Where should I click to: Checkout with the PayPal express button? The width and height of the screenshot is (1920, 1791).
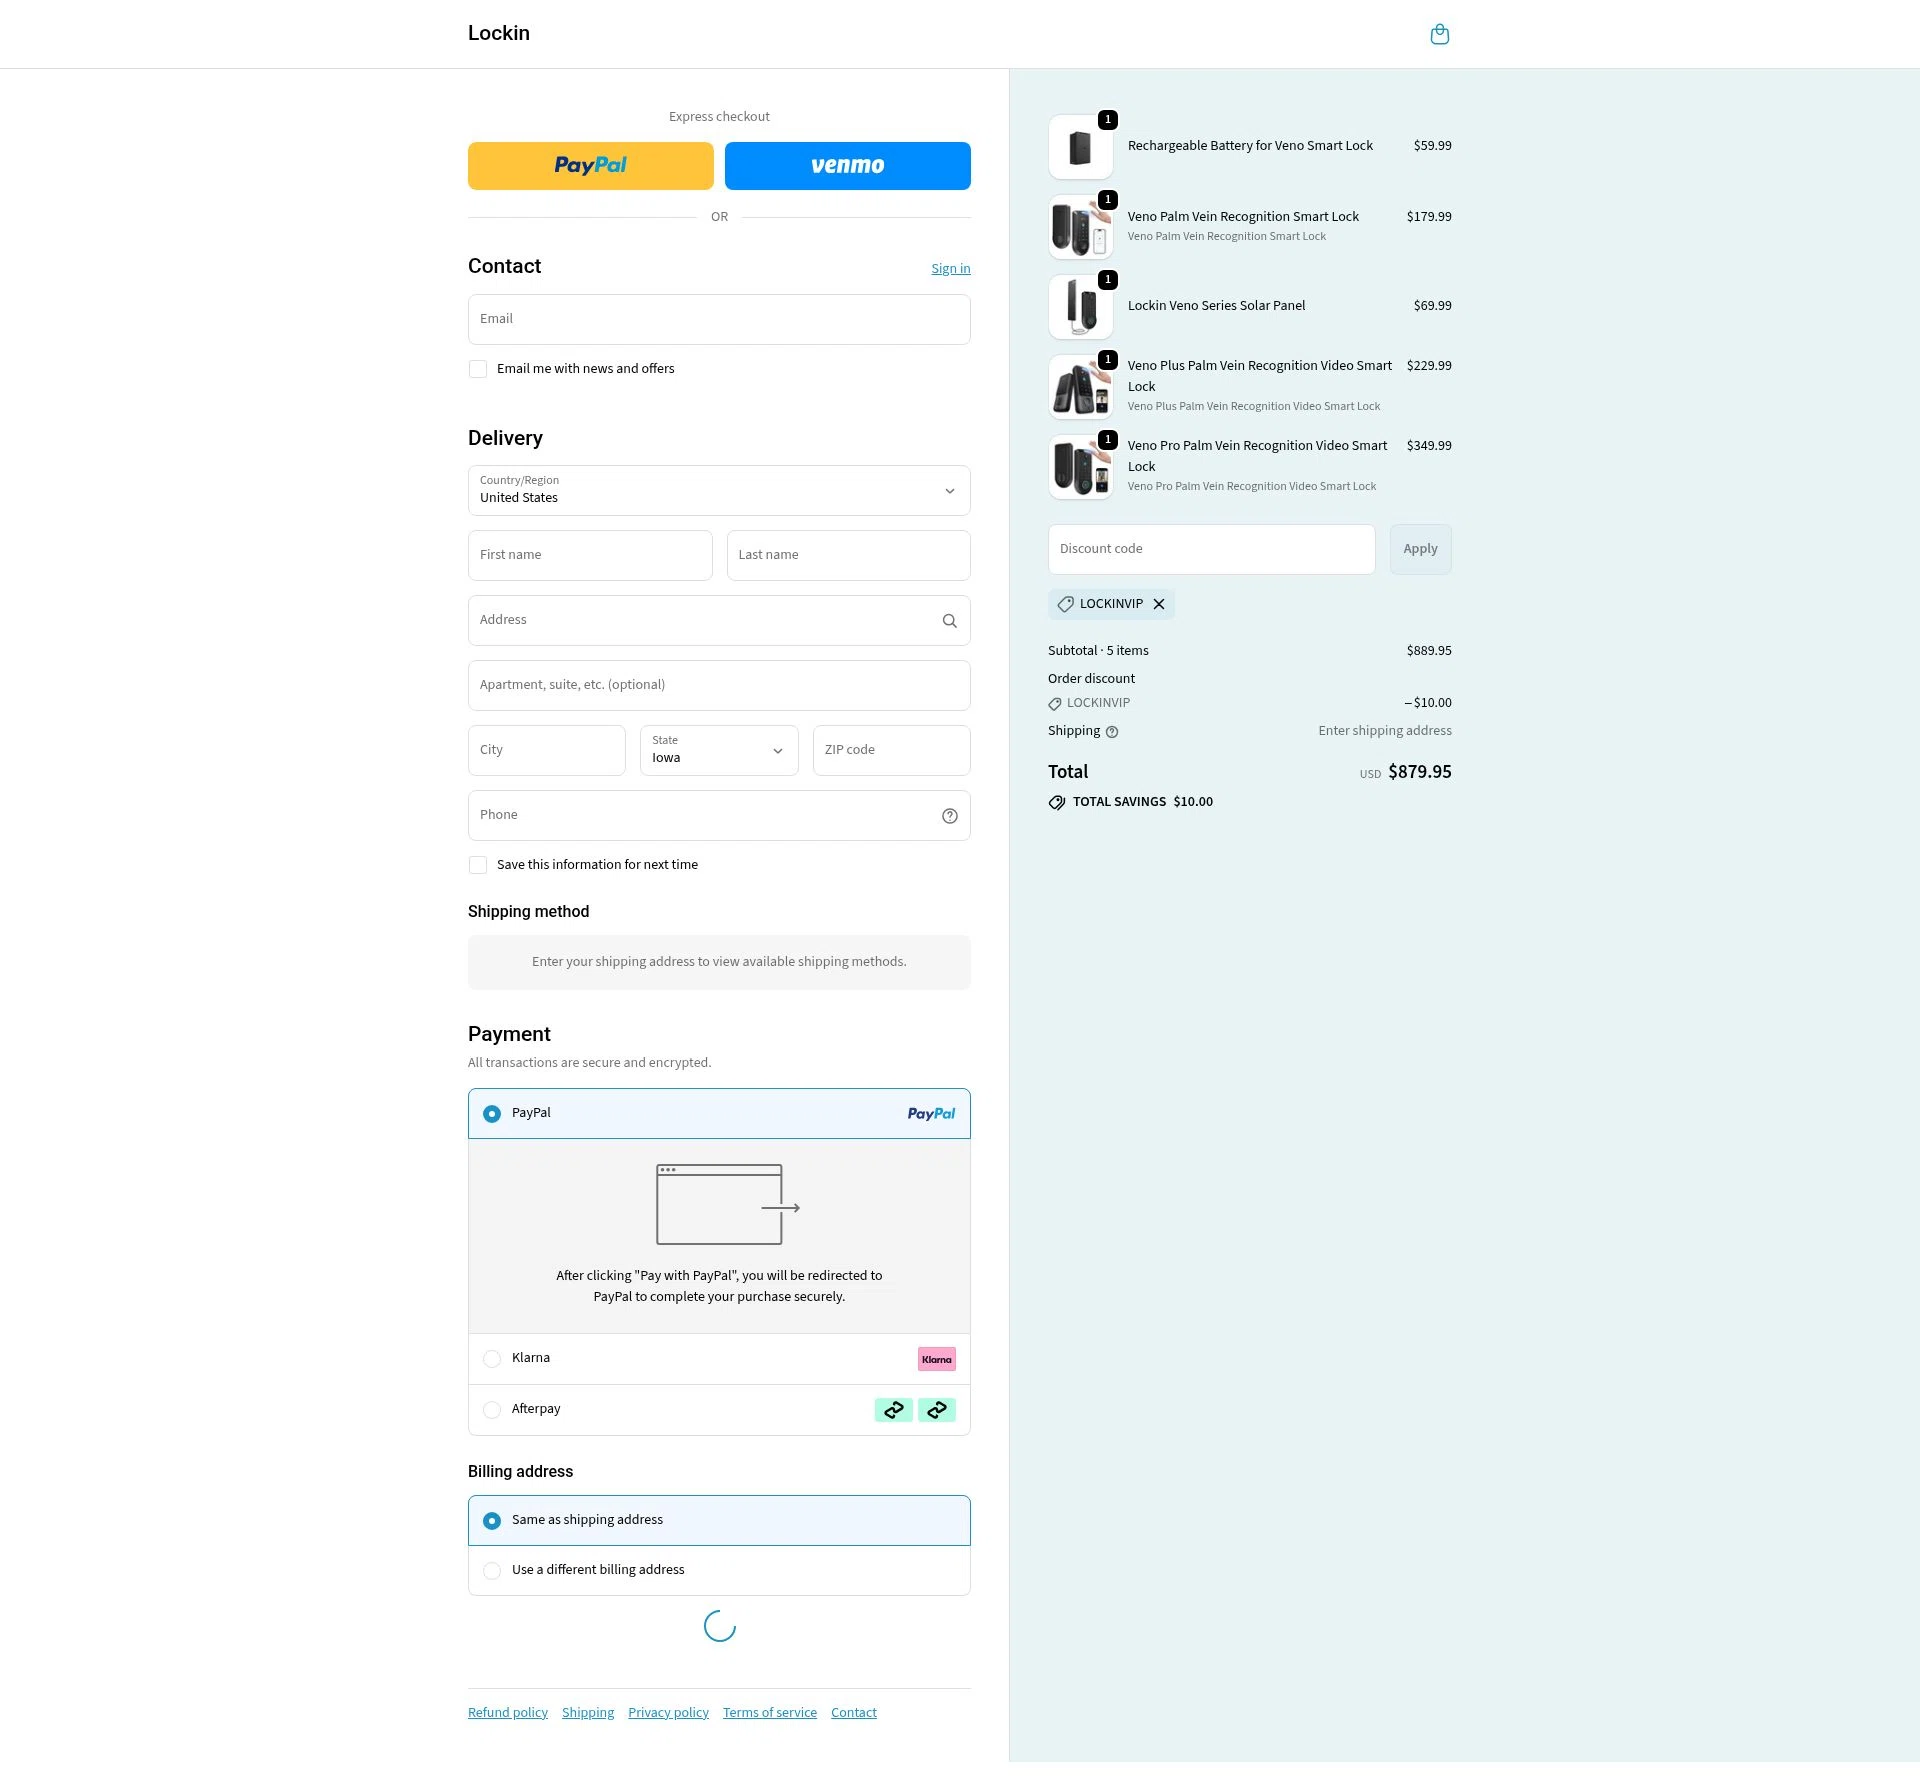pyautogui.click(x=590, y=165)
